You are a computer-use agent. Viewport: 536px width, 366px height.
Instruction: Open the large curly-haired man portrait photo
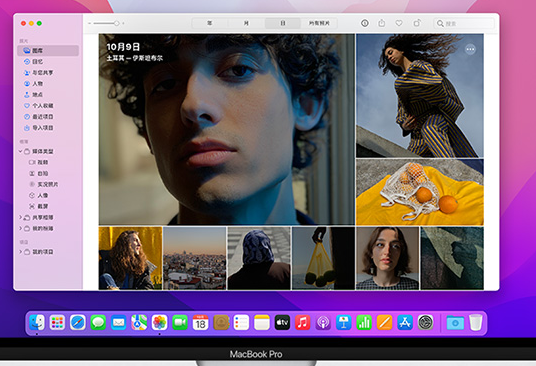click(227, 129)
